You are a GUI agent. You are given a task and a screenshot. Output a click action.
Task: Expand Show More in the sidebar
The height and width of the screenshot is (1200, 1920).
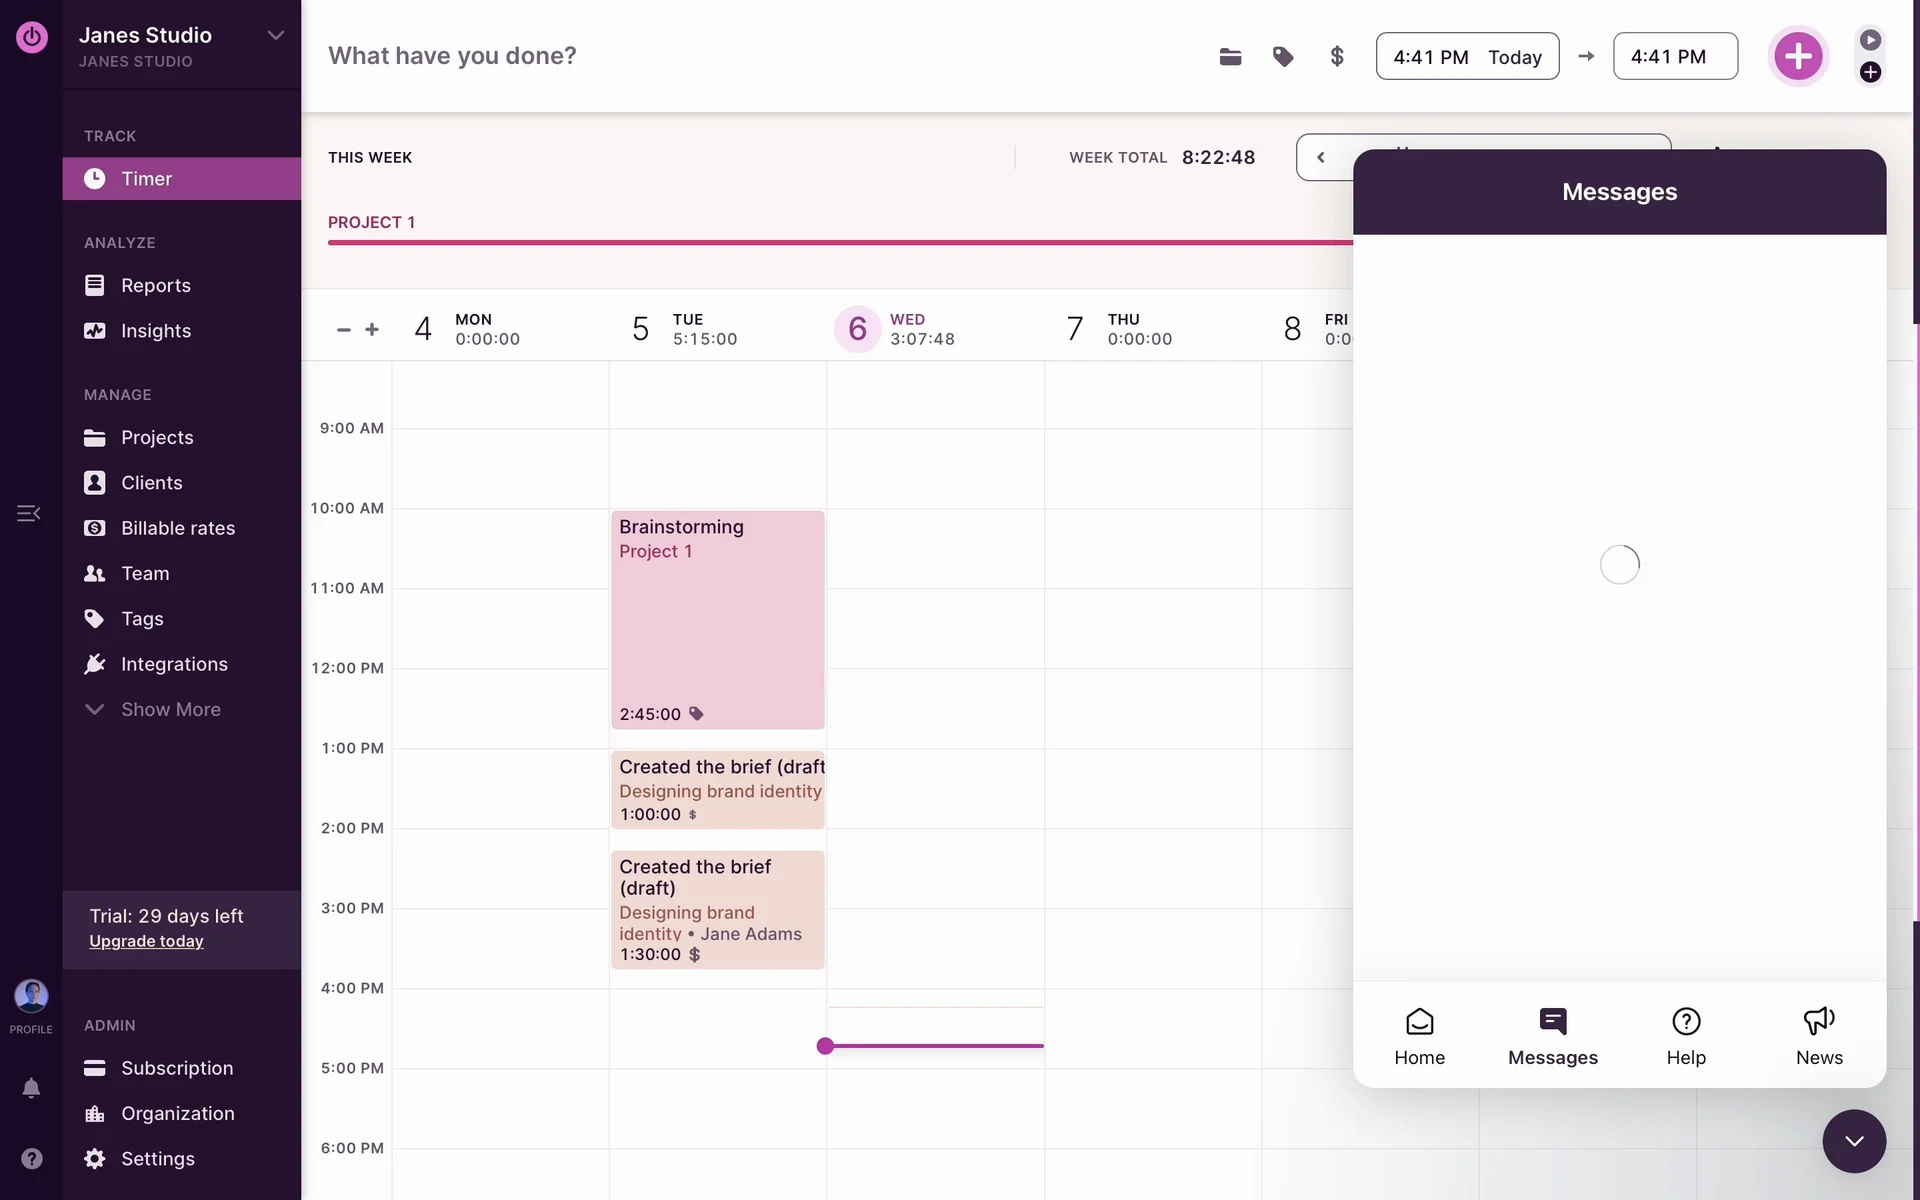coord(170,709)
